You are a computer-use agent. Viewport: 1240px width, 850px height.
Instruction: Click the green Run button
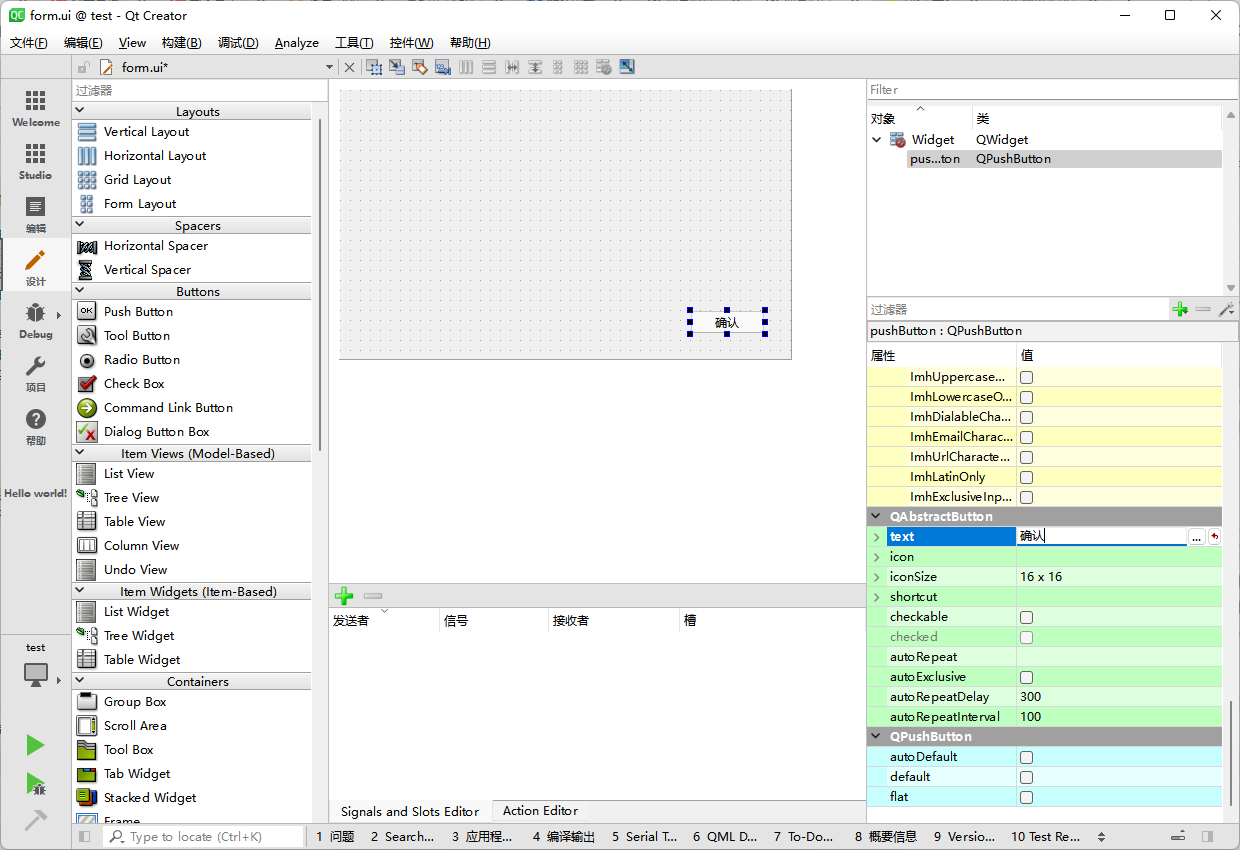[x=35, y=745]
